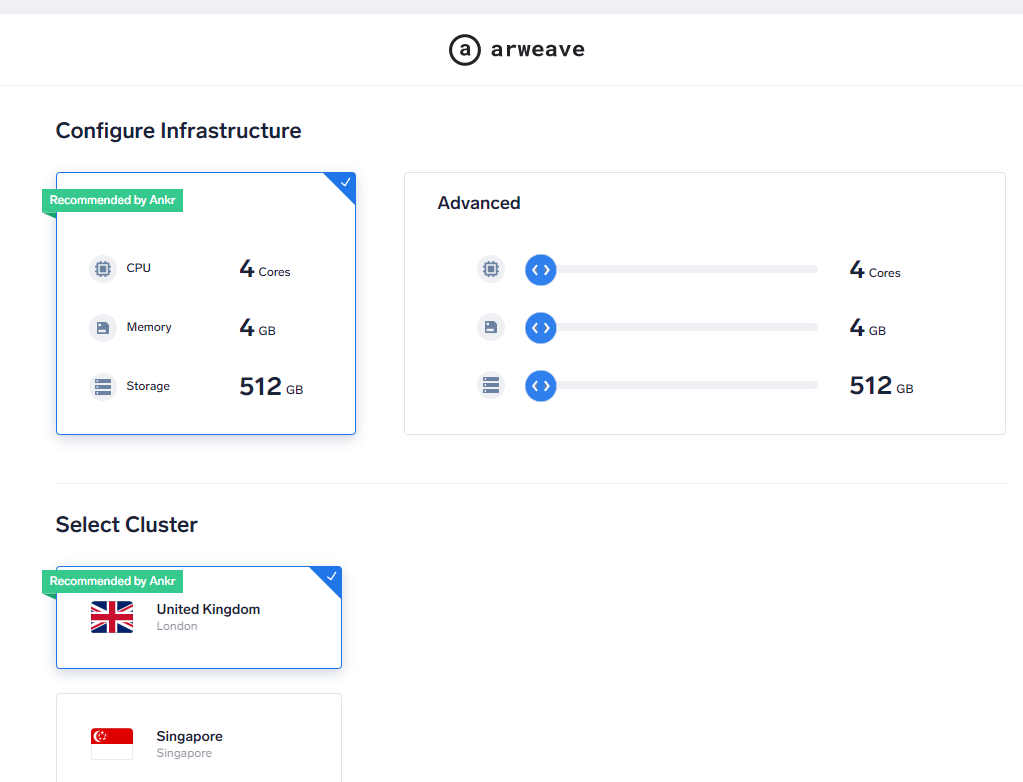Click the storage slider track
Image resolution: width=1023 pixels, height=782 pixels.
(679, 385)
